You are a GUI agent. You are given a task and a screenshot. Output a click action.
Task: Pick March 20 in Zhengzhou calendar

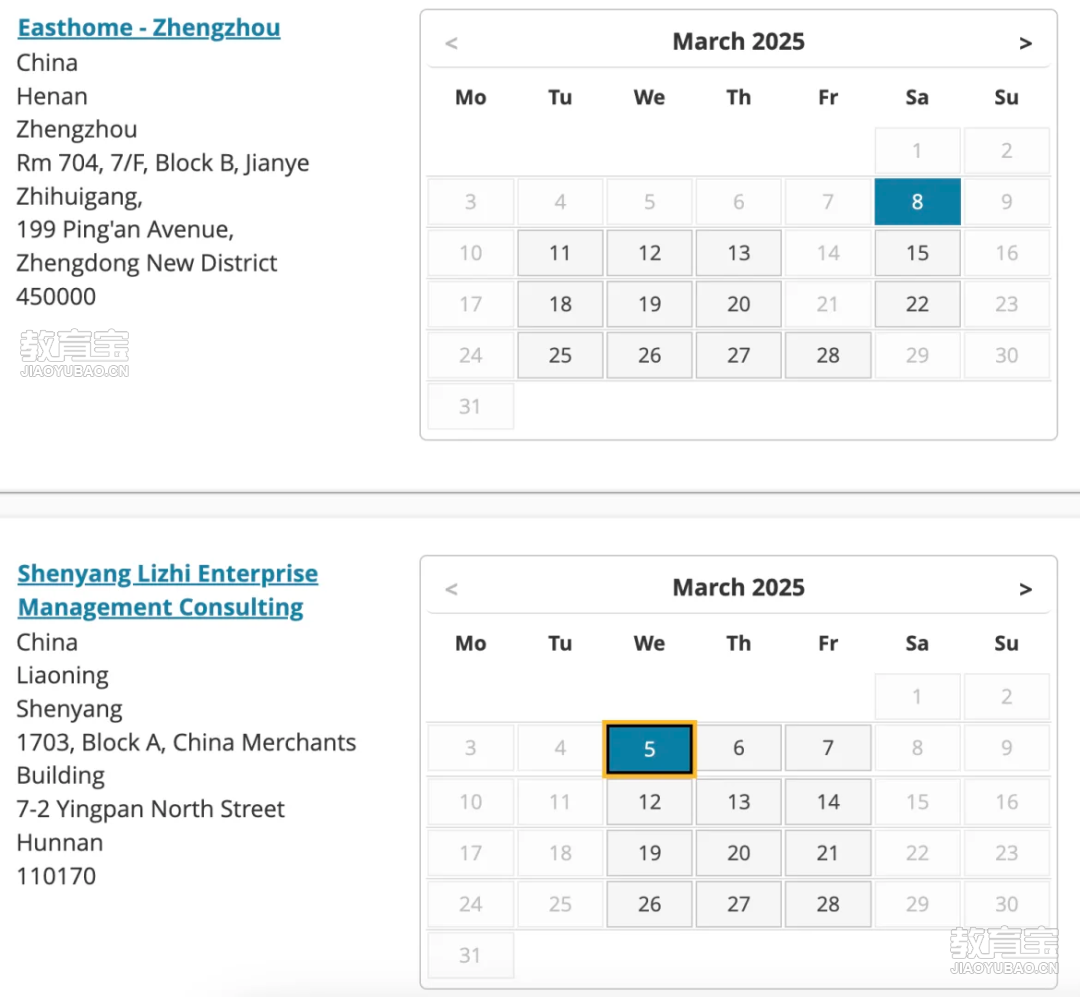pyautogui.click(x=739, y=304)
